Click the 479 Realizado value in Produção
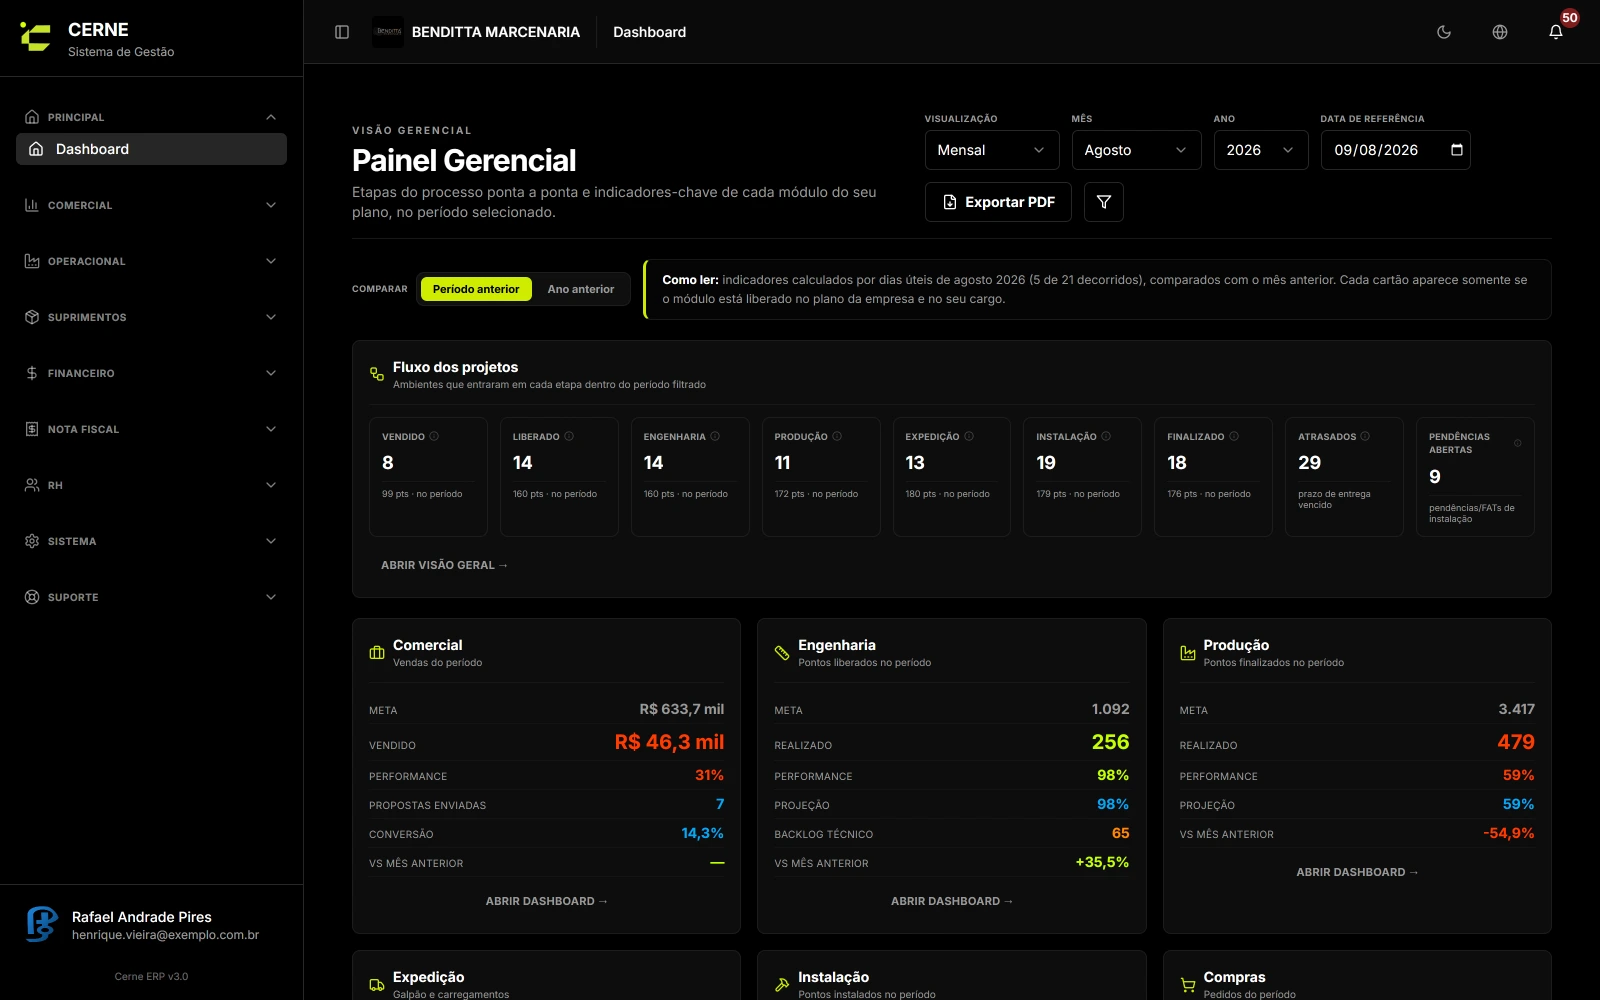 (1516, 742)
